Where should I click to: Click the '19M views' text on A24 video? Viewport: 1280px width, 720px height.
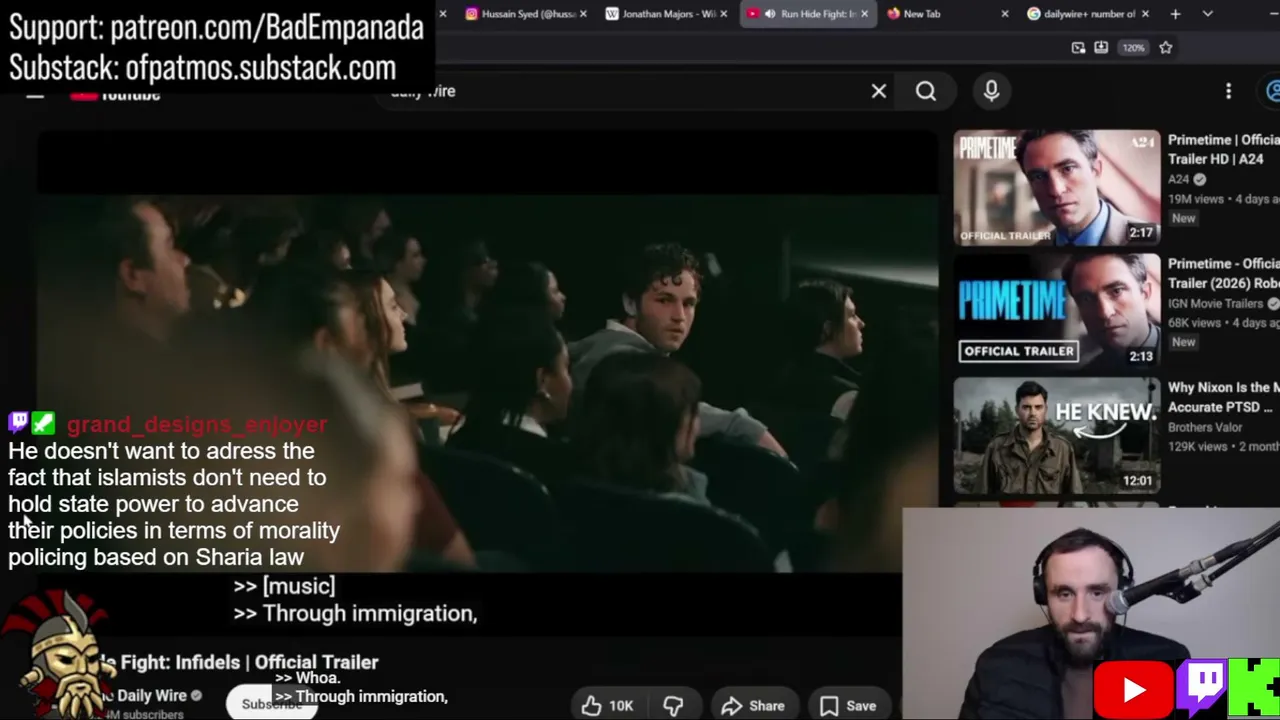click(x=1197, y=199)
